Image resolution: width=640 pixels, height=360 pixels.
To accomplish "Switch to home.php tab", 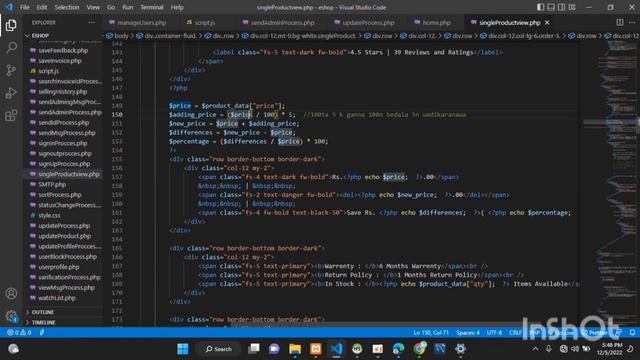I will [x=436, y=22].
